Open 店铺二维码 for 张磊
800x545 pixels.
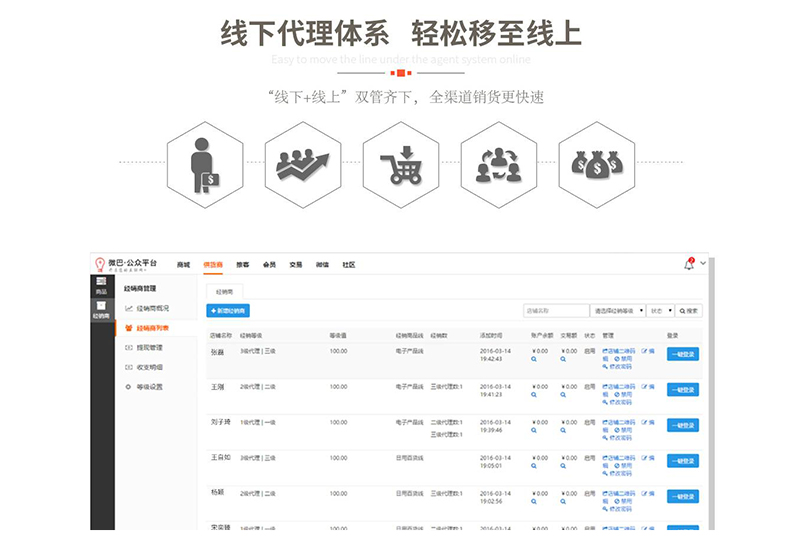(x=619, y=351)
